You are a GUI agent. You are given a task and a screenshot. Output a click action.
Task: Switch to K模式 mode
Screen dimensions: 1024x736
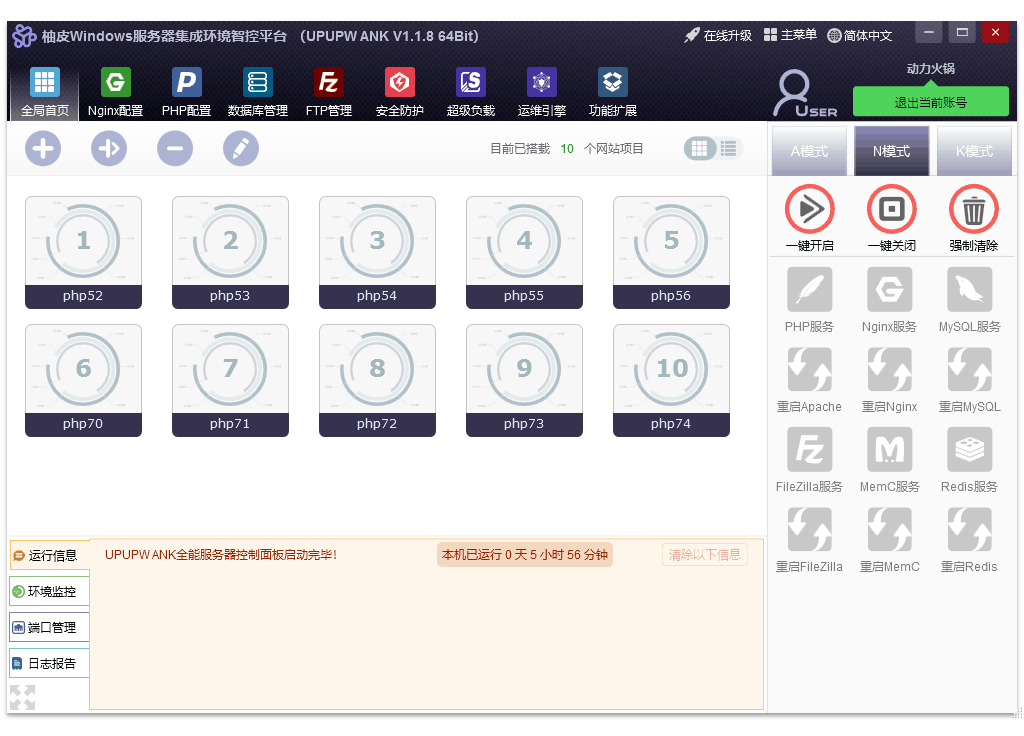tap(974, 151)
